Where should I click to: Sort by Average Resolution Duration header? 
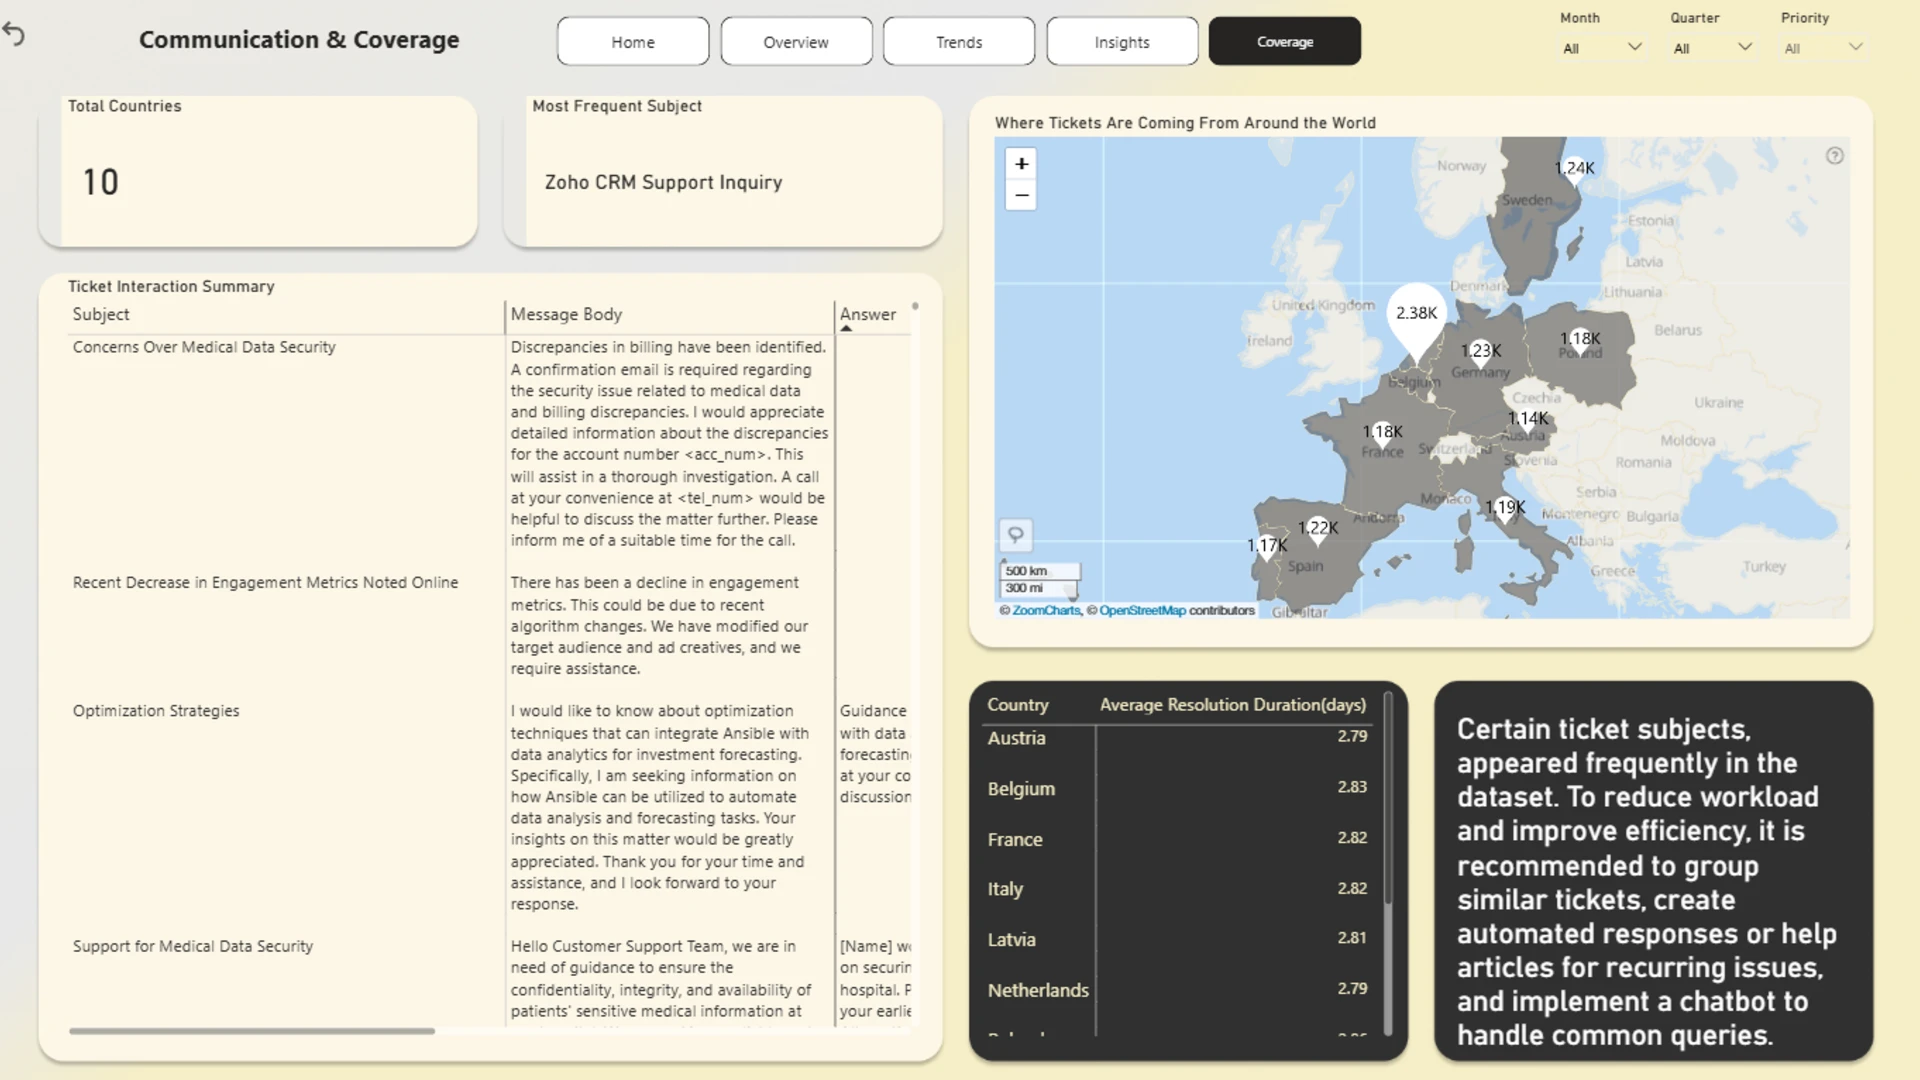click(x=1233, y=705)
